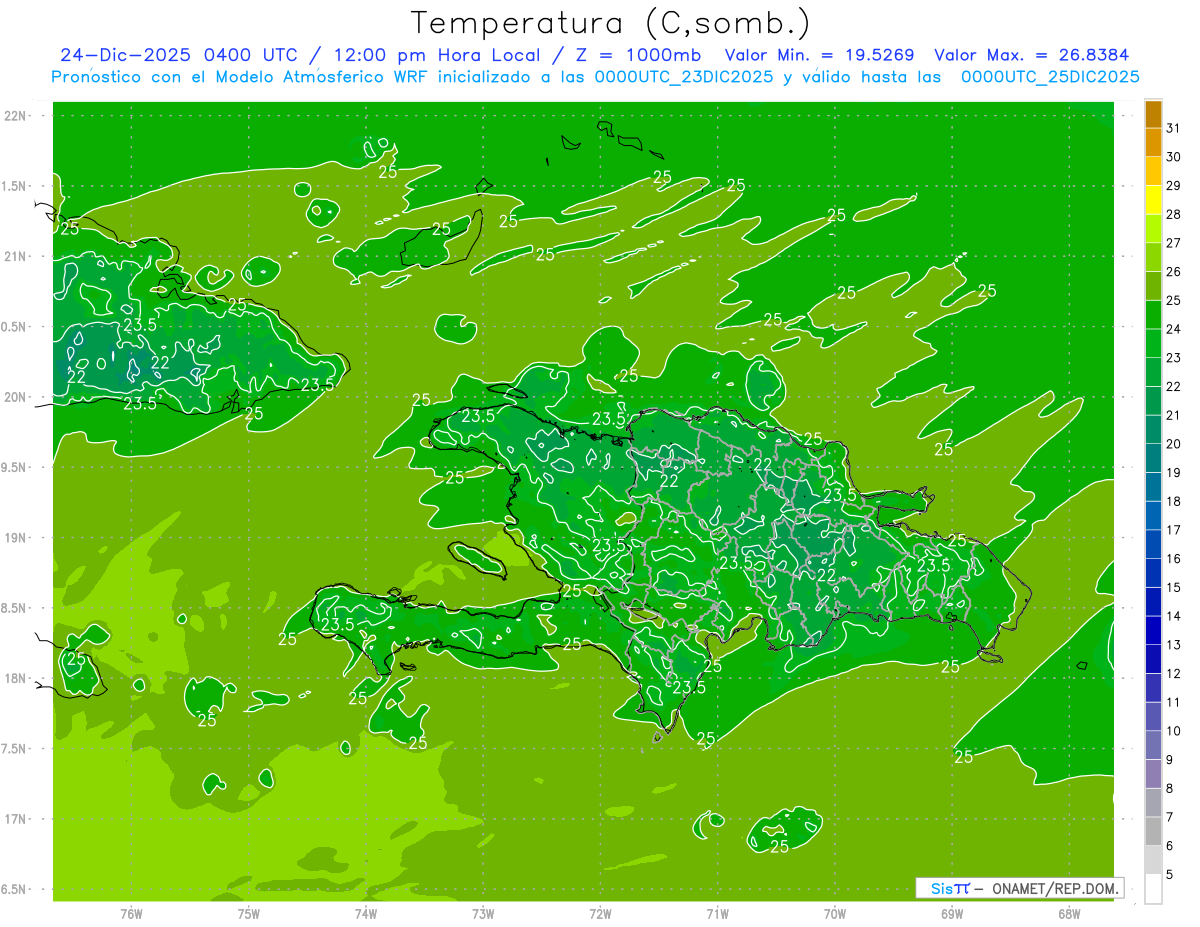Click the "68W" longitude label
Screen dimensions: 1200x927
coord(1069,913)
